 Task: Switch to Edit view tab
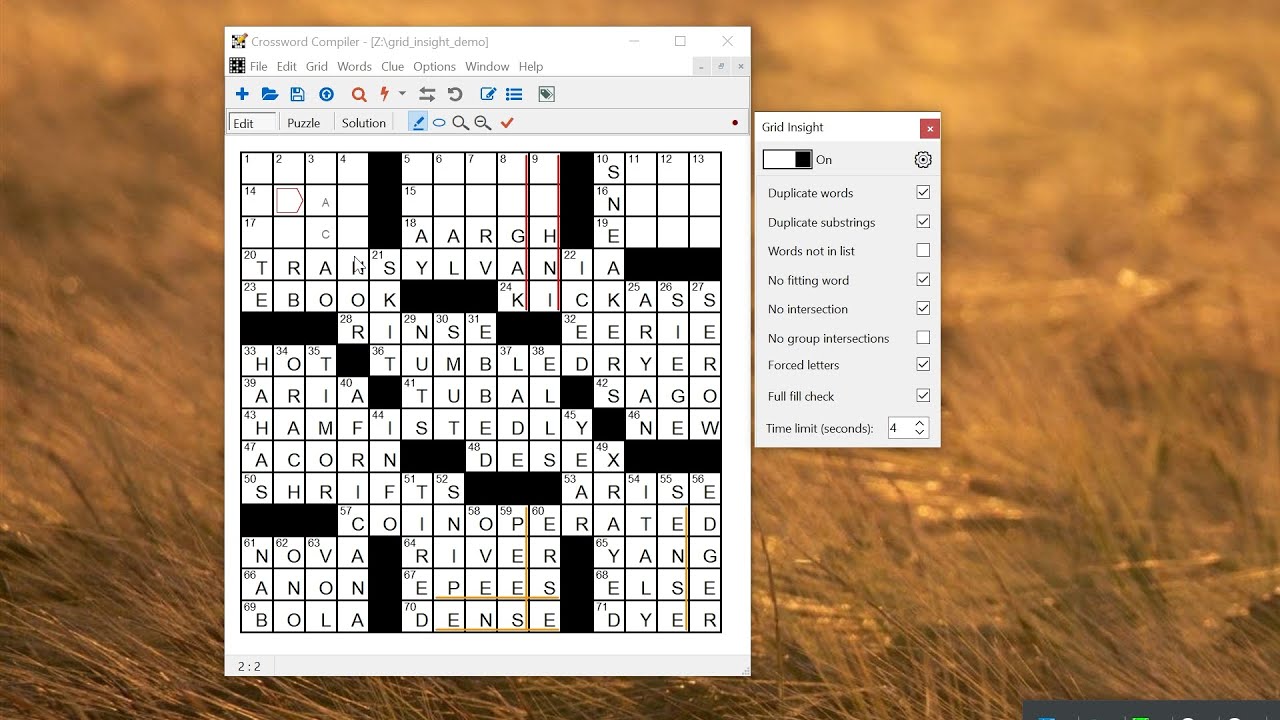[x=253, y=123]
